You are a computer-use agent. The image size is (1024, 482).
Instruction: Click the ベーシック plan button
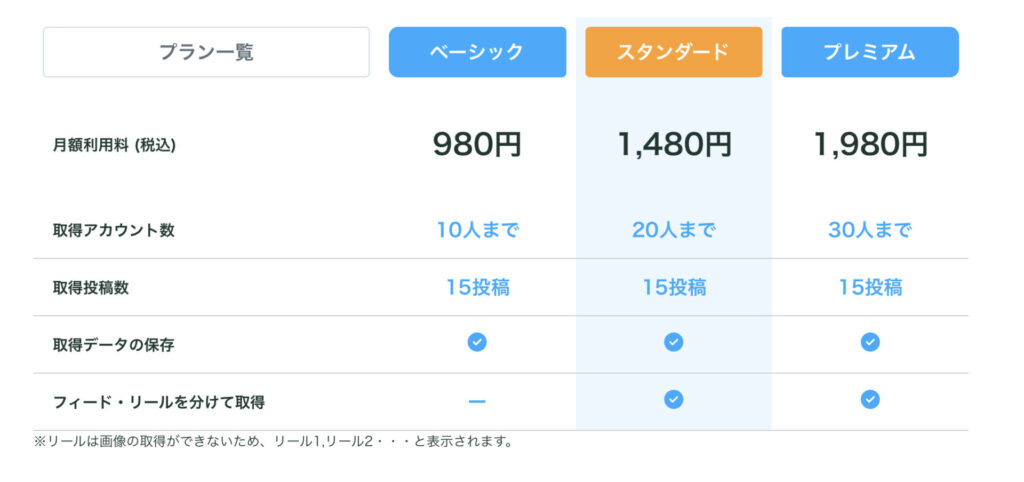477,52
